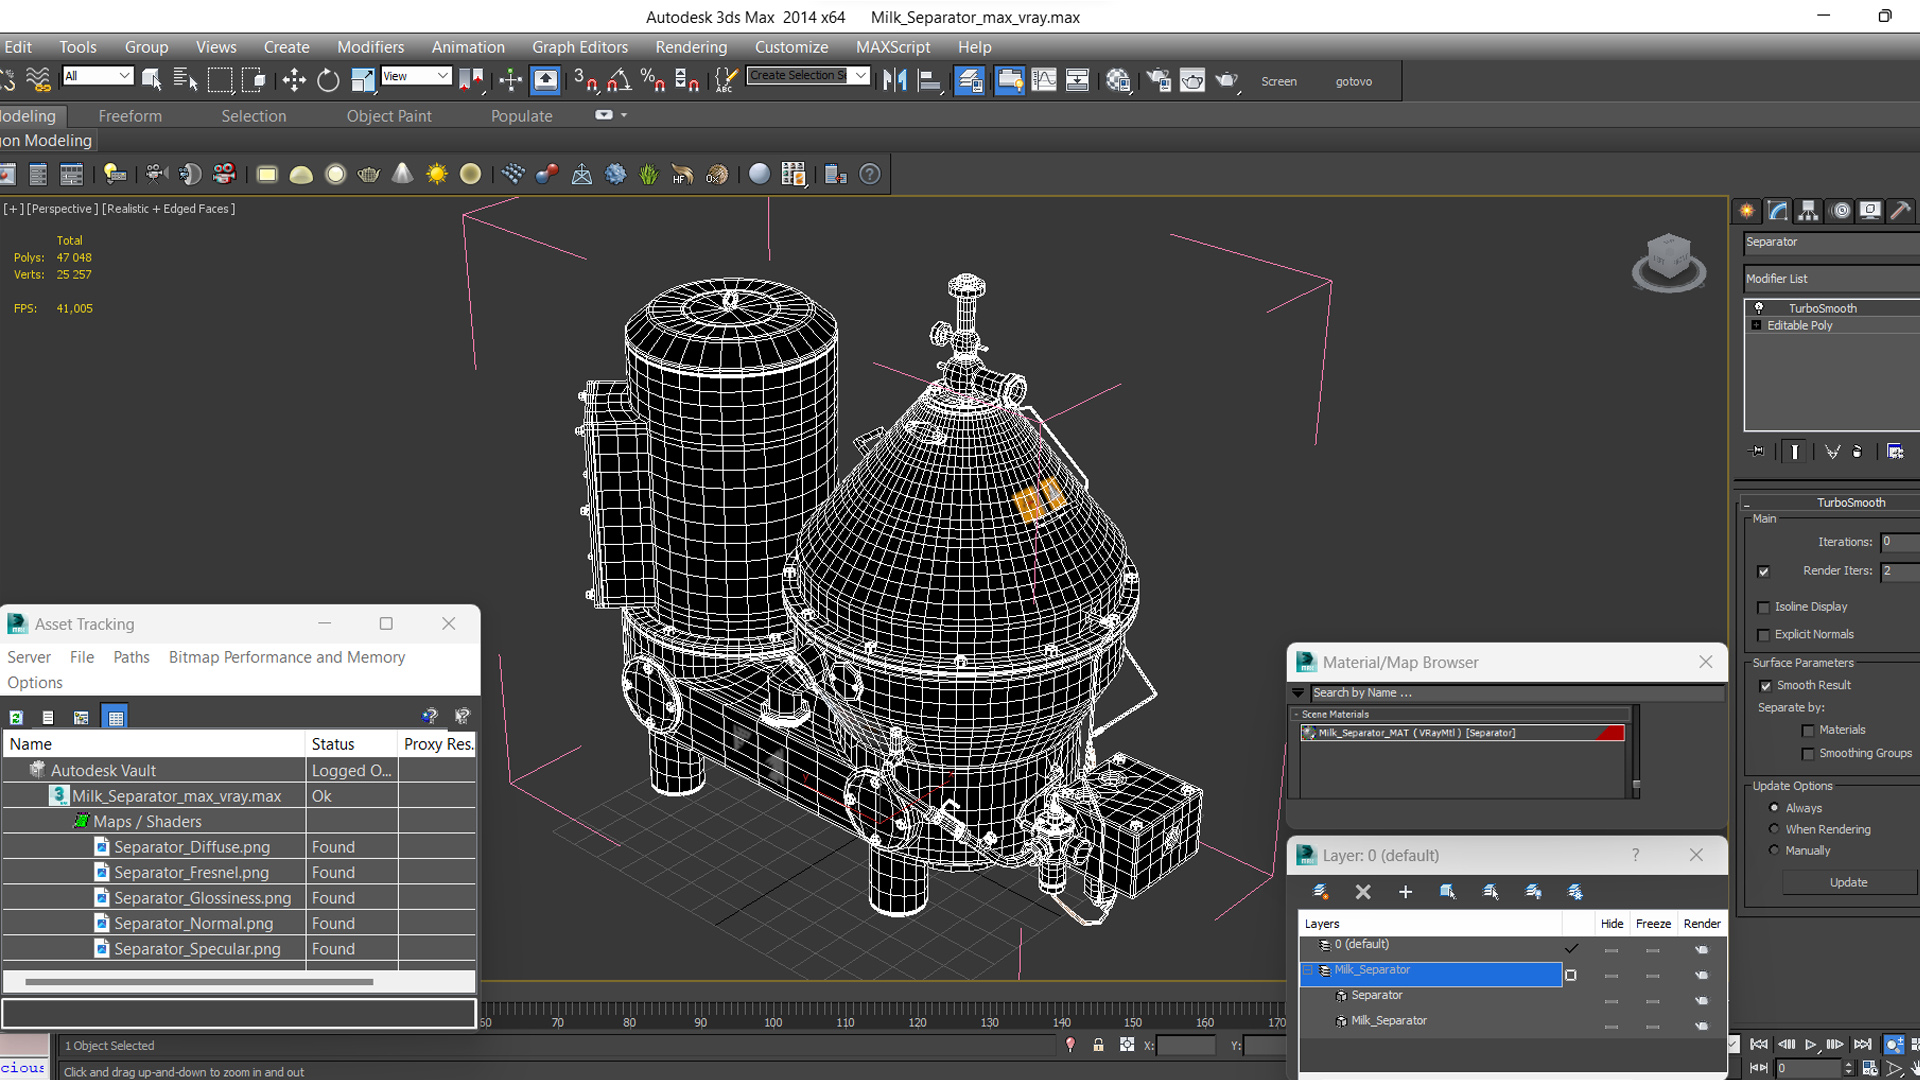
Task: Enable Smoothing Groups checkbox
Action: coord(1808,754)
